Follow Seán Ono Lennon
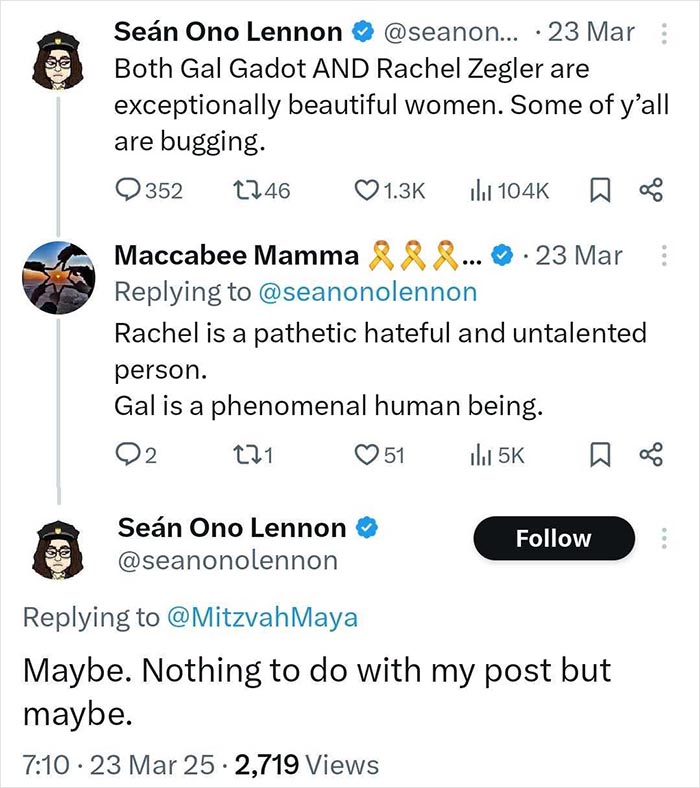This screenshot has width=700, height=788. tap(553, 539)
